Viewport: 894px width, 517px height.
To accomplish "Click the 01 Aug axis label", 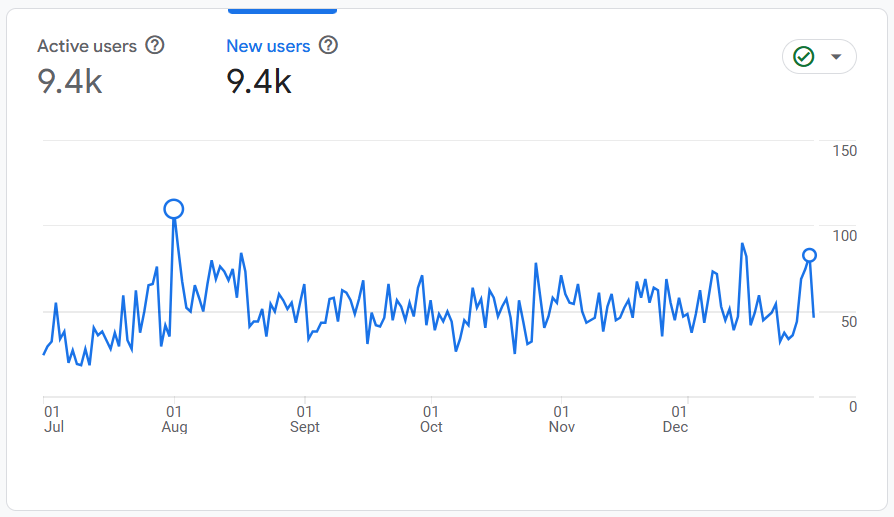I will coord(174,419).
